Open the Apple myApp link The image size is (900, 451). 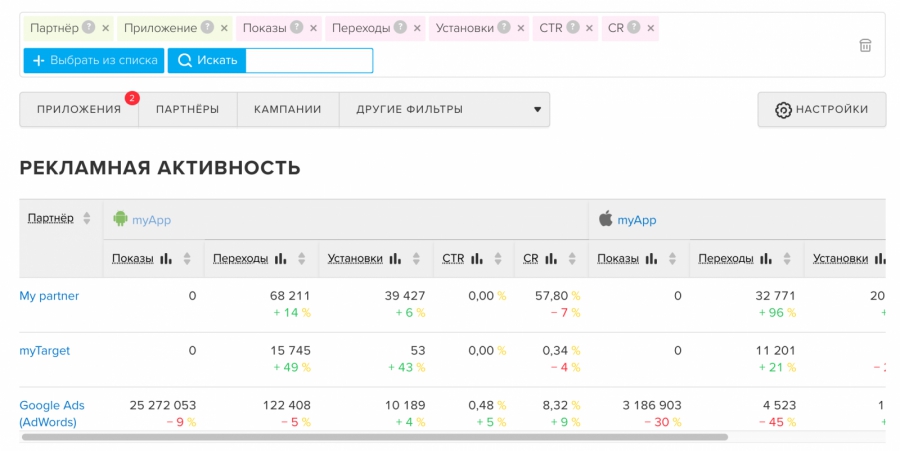(637, 220)
